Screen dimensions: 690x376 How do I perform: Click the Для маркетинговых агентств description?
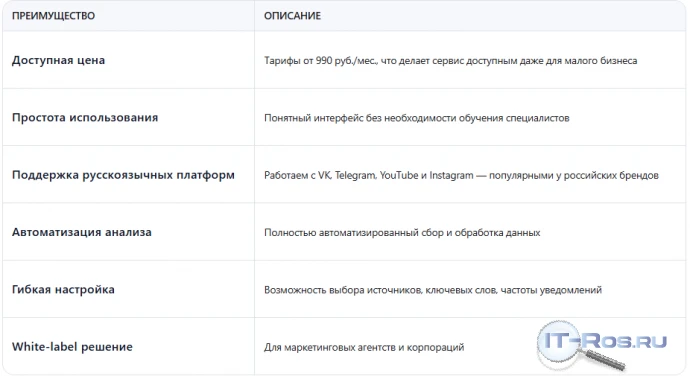tap(364, 347)
